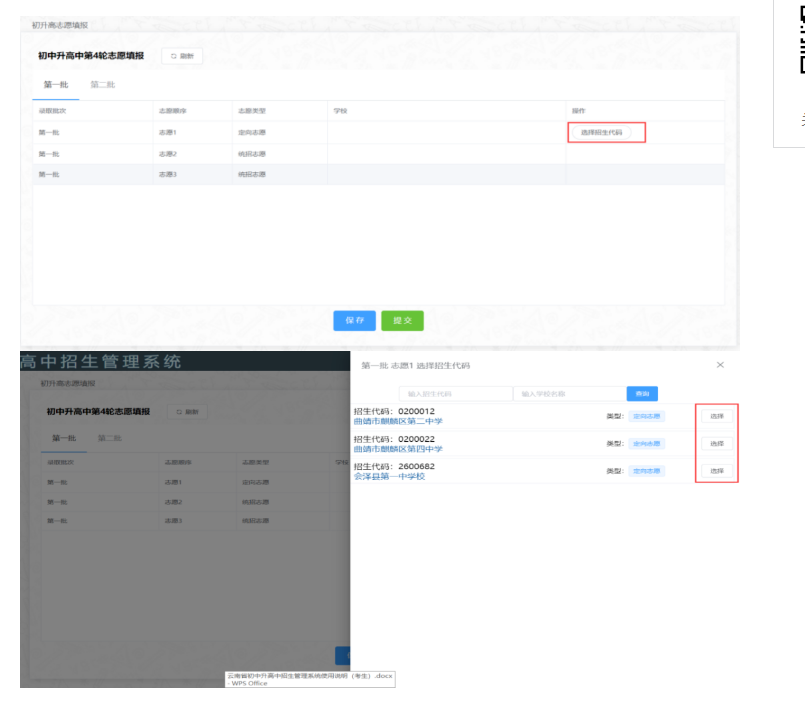Open the 曲靖市麒麟区第二中学 link

[x=398, y=422]
